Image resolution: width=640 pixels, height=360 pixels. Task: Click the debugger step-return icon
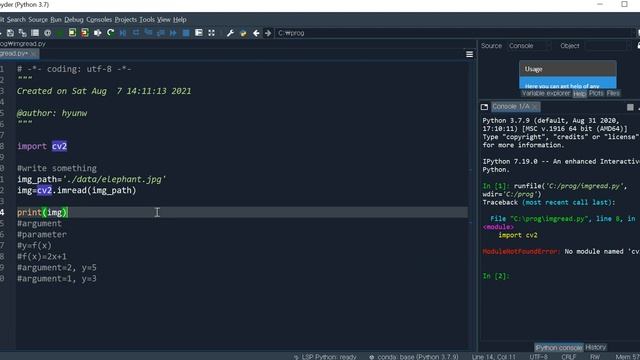[161, 33]
